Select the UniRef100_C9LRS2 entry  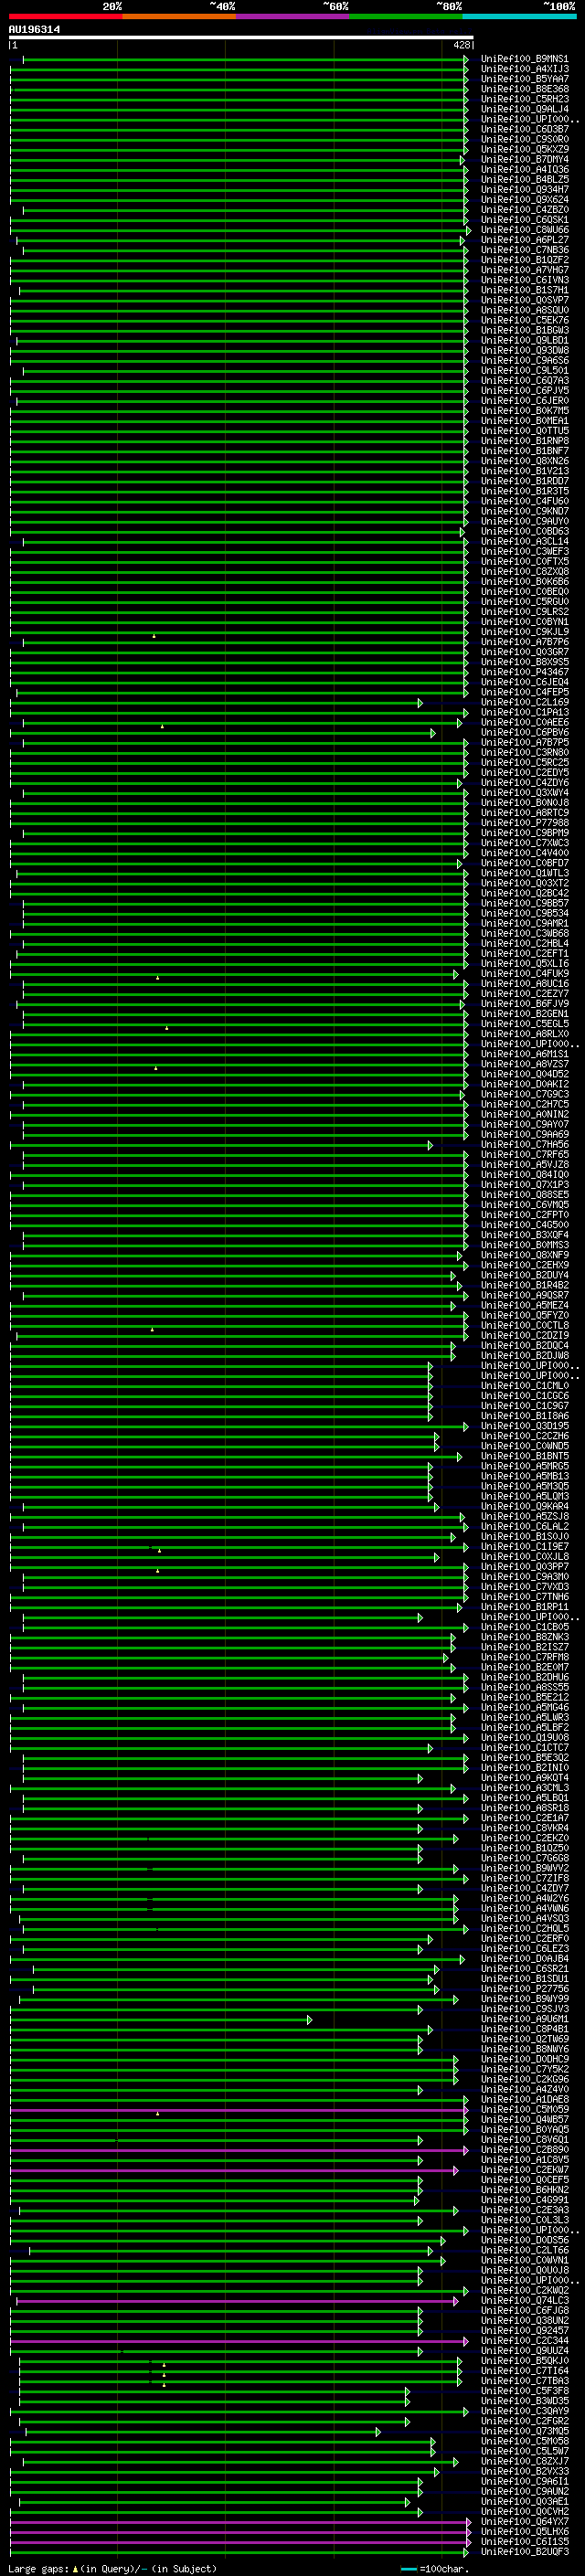tap(524, 612)
